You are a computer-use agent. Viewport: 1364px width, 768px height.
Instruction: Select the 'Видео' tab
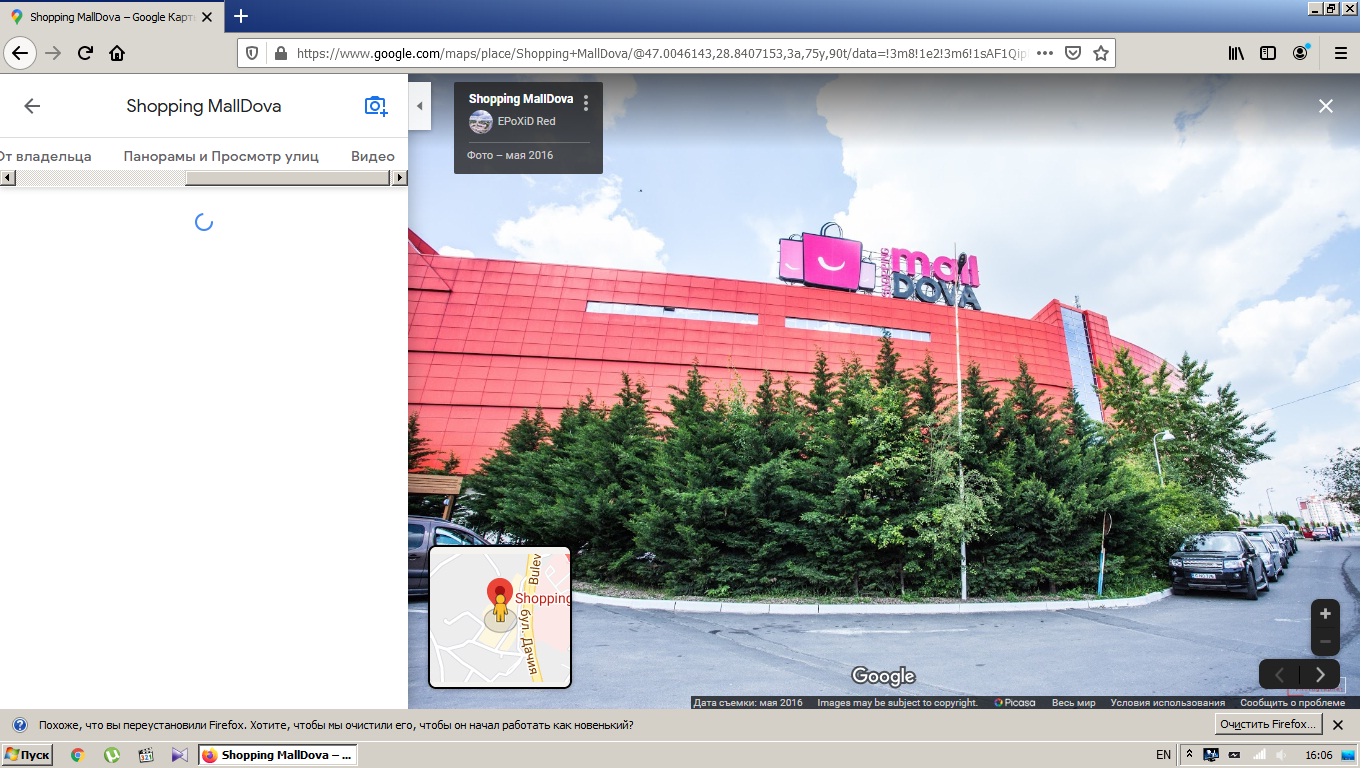click(373, 156)
